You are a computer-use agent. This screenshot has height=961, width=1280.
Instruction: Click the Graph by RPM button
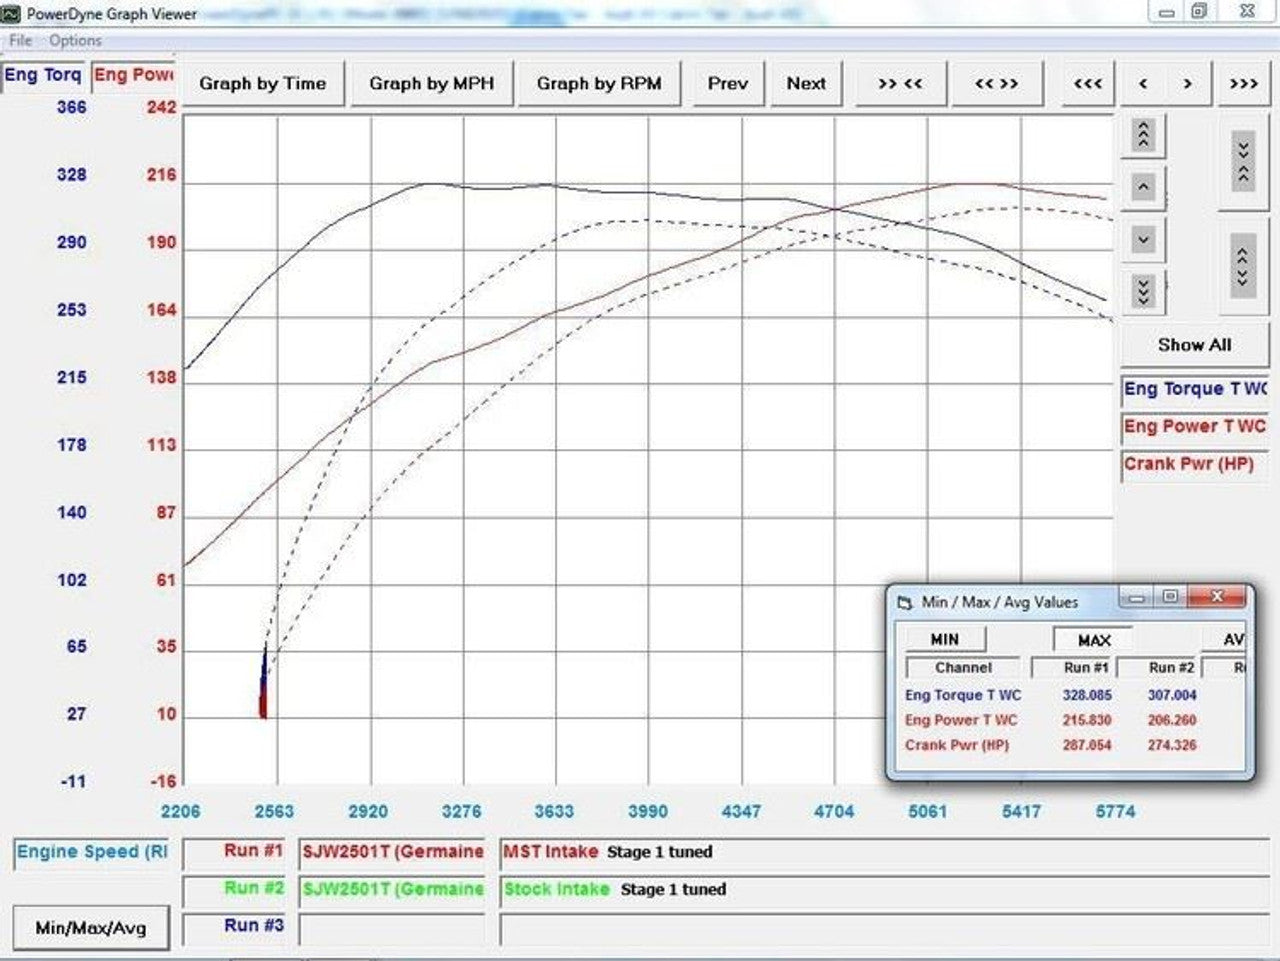[x=599, y=84]
